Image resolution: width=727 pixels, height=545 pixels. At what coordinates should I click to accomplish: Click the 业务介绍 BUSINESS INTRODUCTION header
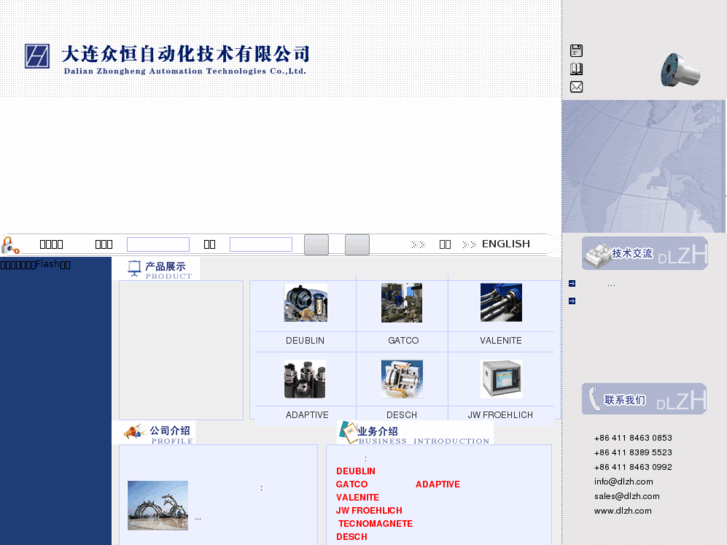[415, 433]
